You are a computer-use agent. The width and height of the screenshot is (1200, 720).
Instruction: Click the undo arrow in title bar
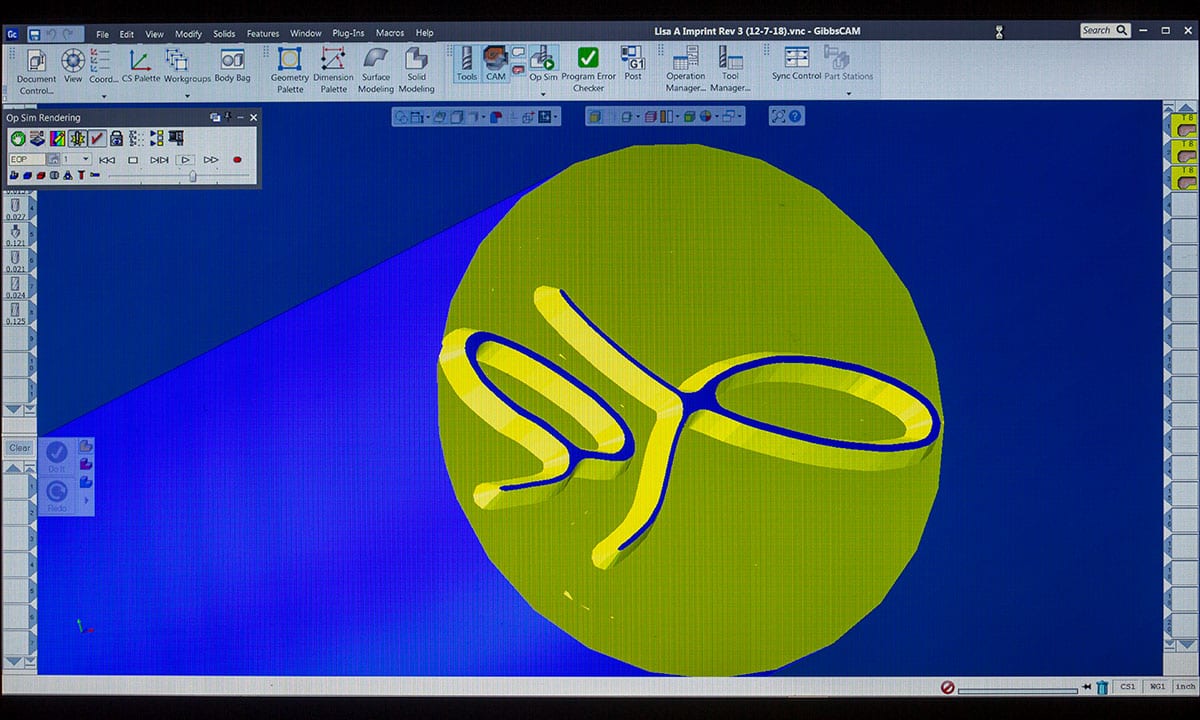coord(51,33)
